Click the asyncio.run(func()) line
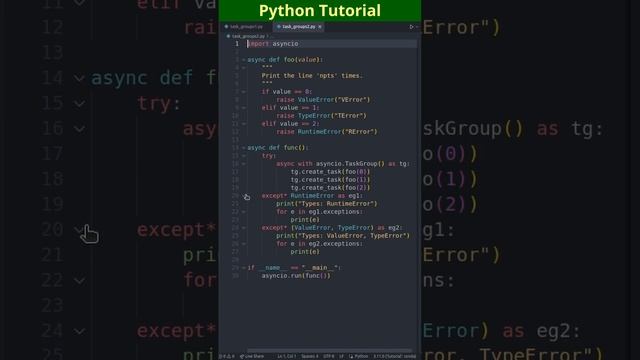This screenshot has width=640, height=360. (296, 276)
